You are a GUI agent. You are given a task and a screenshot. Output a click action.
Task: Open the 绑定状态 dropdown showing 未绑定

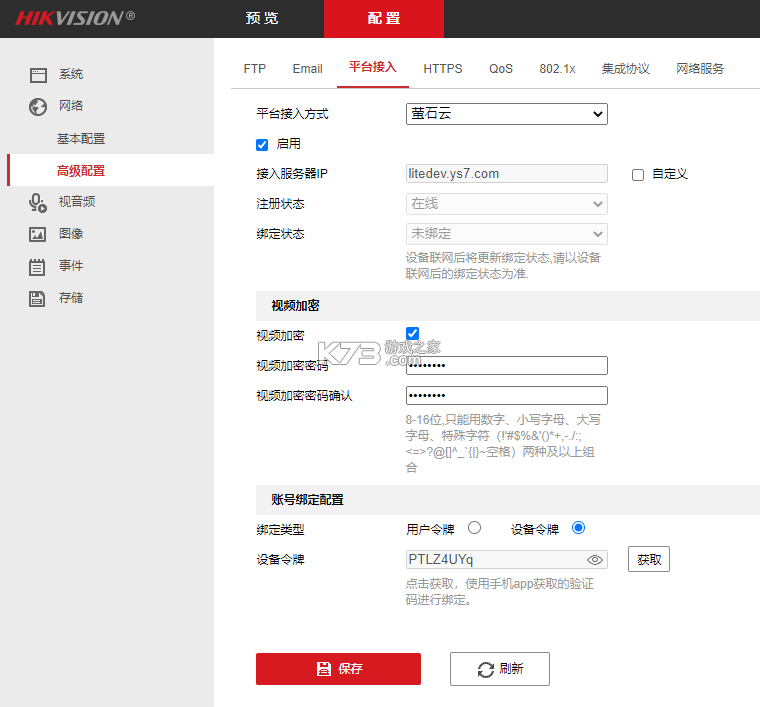pyautogui.click(x=507, y=234)
